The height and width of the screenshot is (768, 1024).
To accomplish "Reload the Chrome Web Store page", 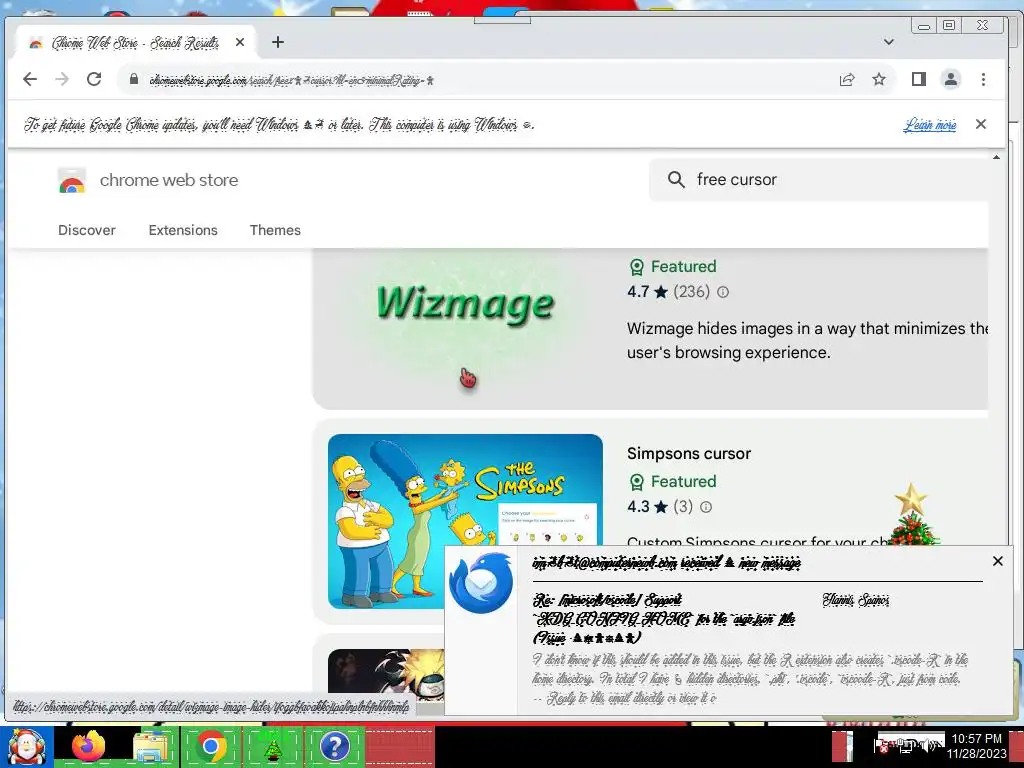I will click(94, 80).
